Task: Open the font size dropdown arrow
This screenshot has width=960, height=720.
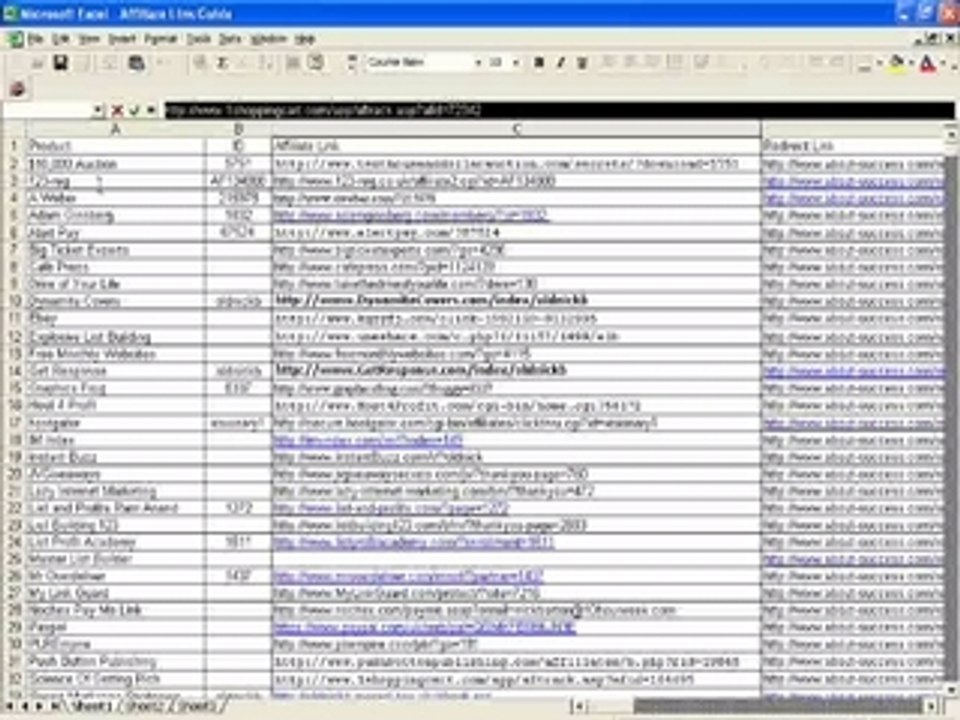Action: pos(516,62)
